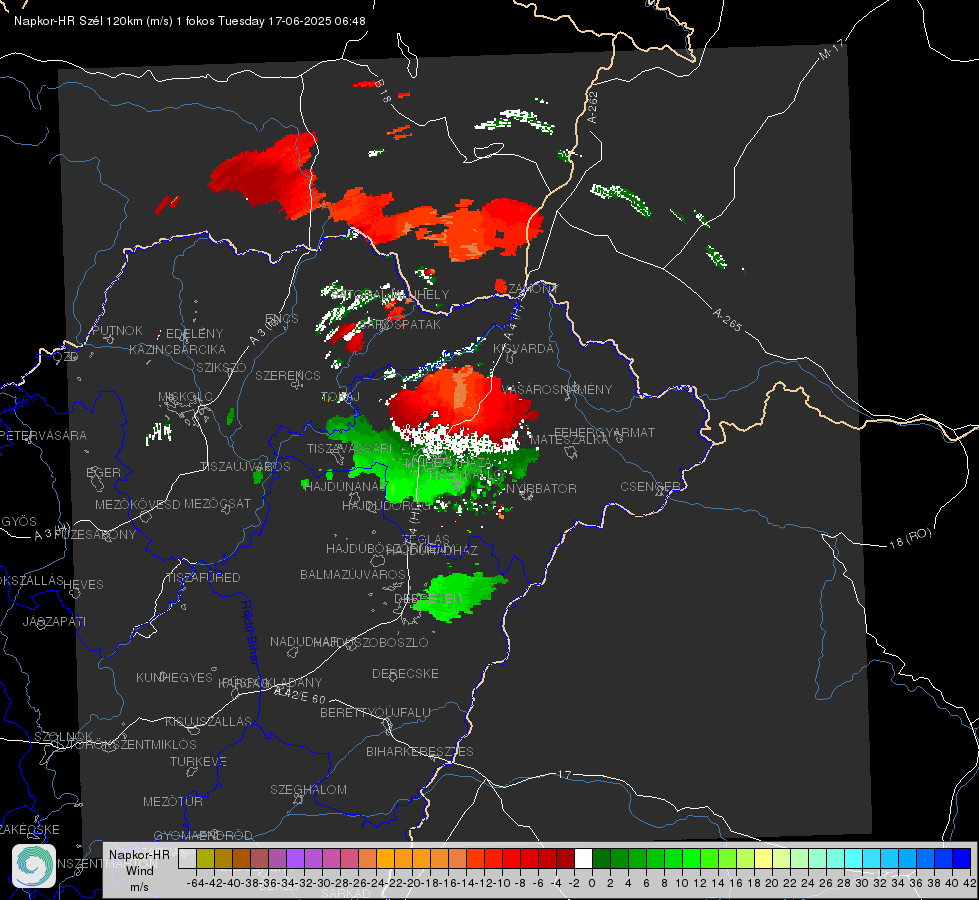
Task: Click the NYÍRBÁTOR city label
Action: click(x=541, y=488)
